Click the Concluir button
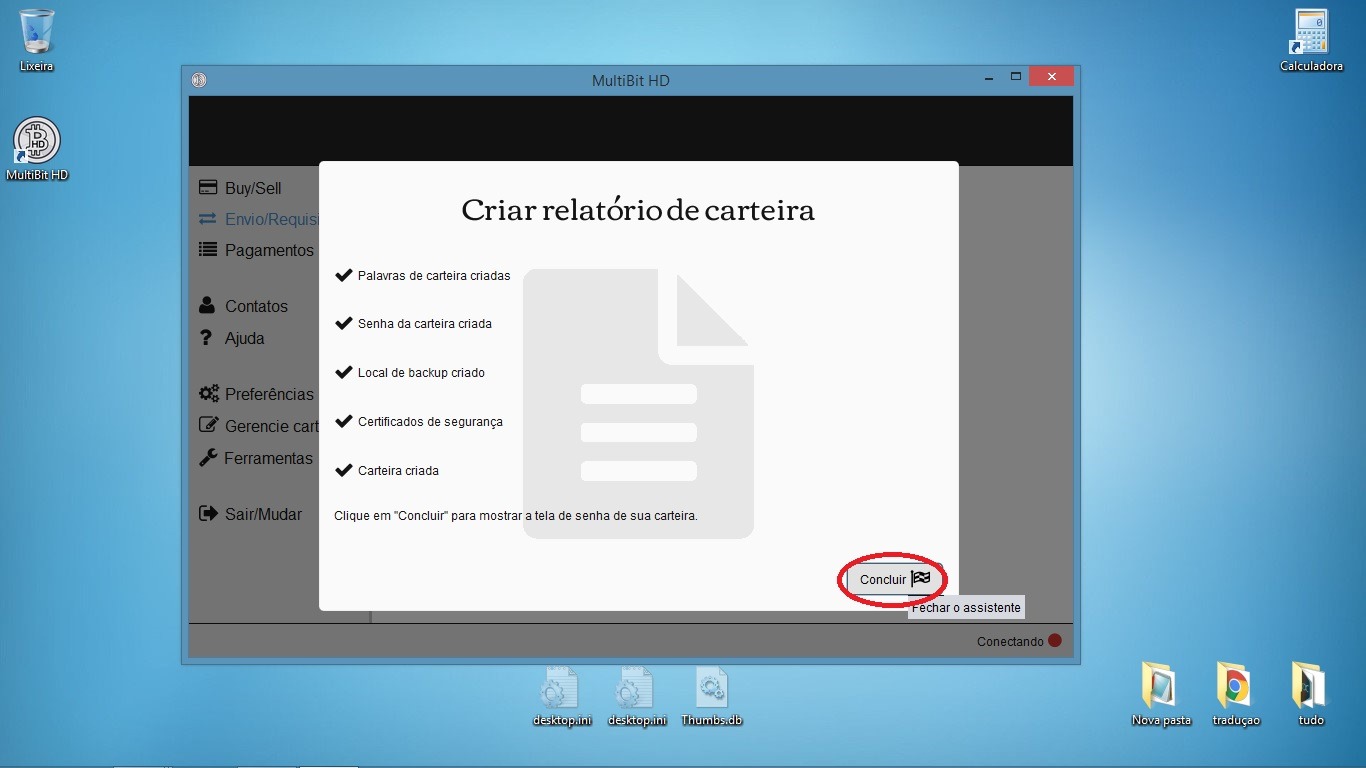The image size is (1366, 768). 893,579
